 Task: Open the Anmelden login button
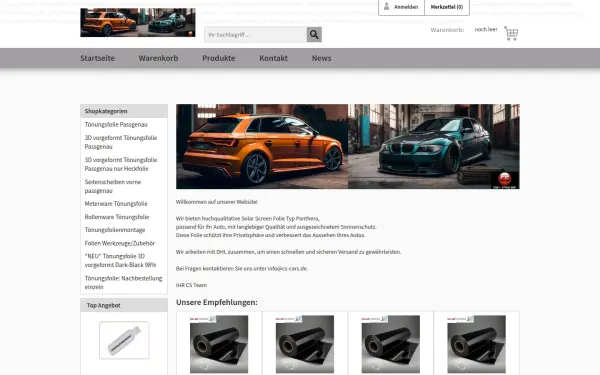coord(401,7)
